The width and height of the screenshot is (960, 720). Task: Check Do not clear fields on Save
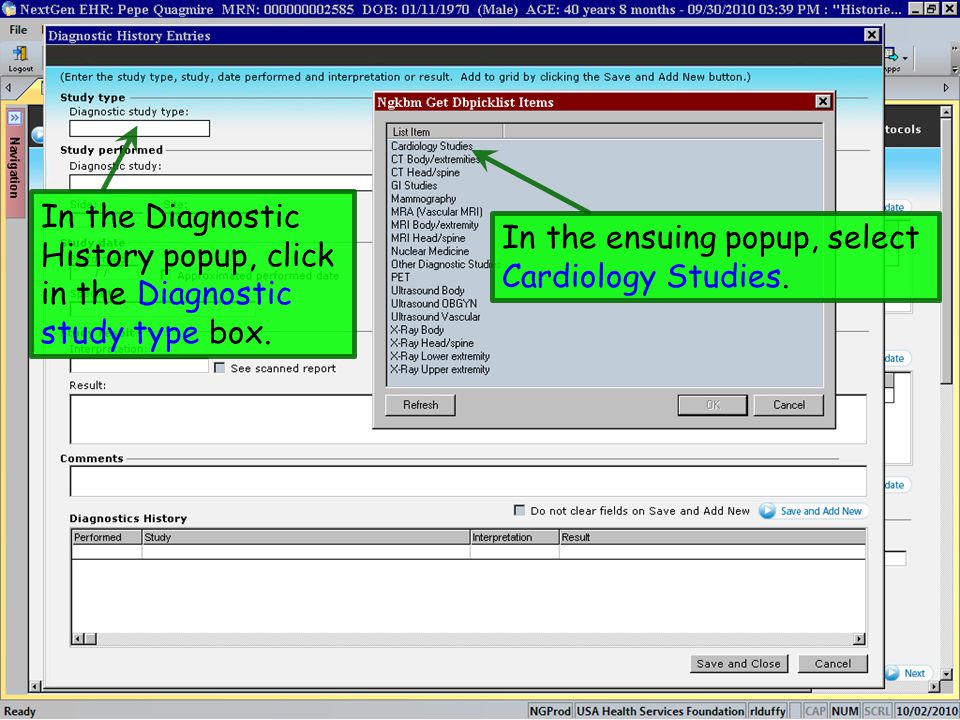coord(519,510)
